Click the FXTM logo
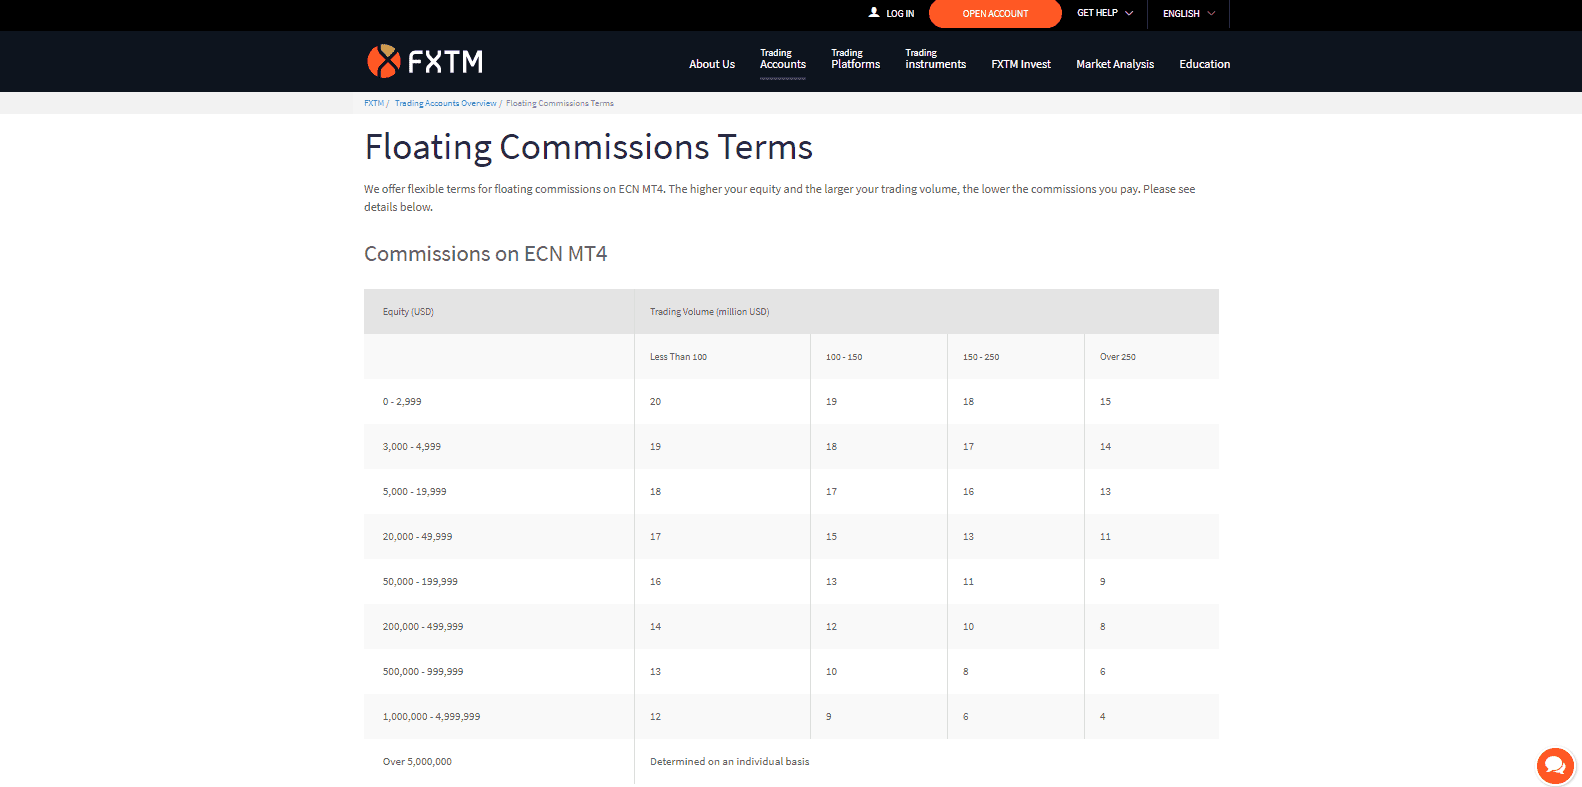 coord(425,61)
